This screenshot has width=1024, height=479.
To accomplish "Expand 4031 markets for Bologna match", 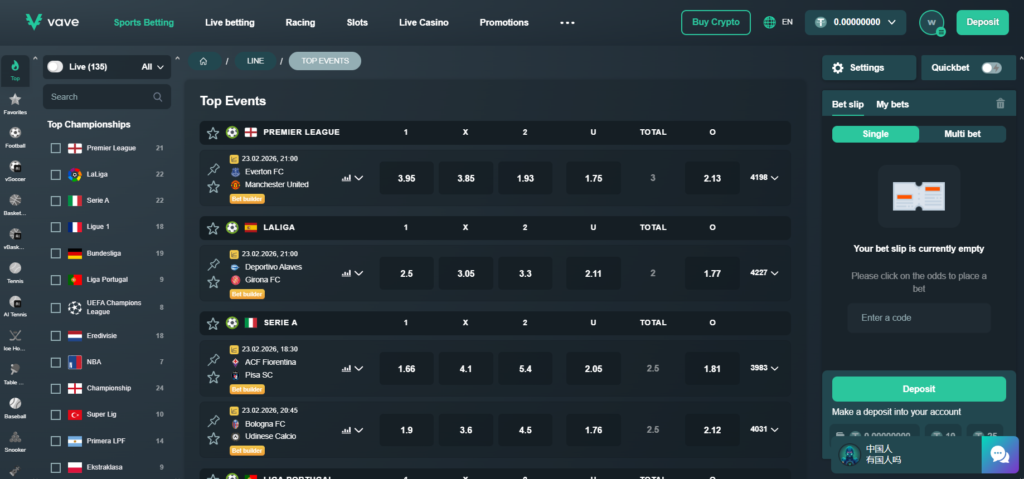I will click(764, 430).
